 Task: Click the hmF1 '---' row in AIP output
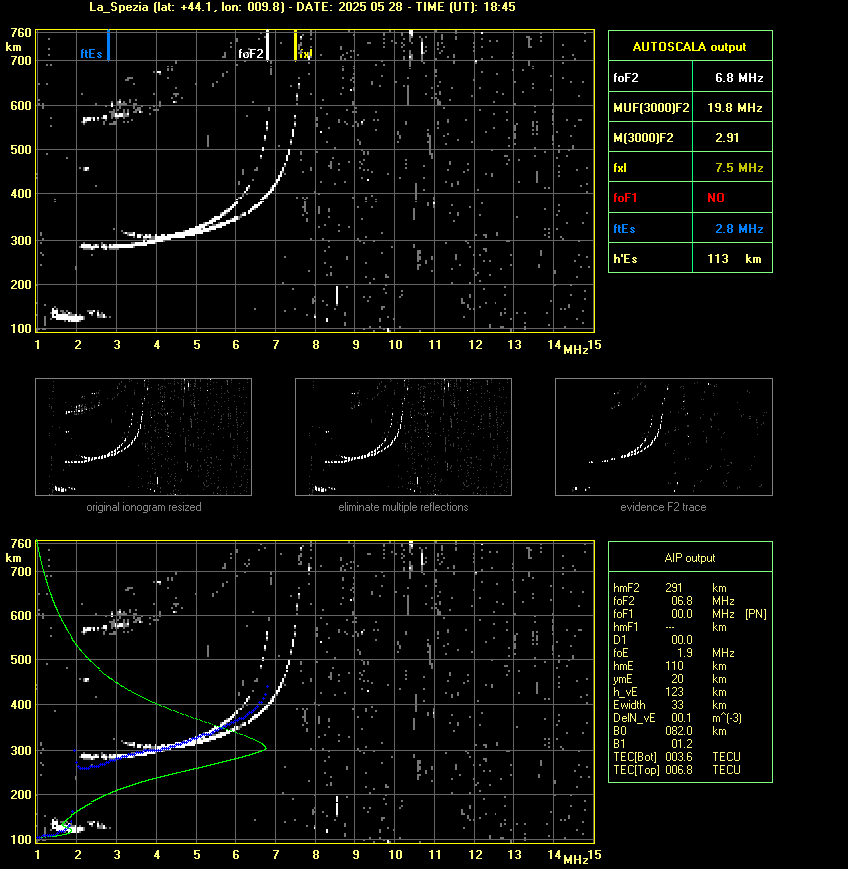click(670, 627)
